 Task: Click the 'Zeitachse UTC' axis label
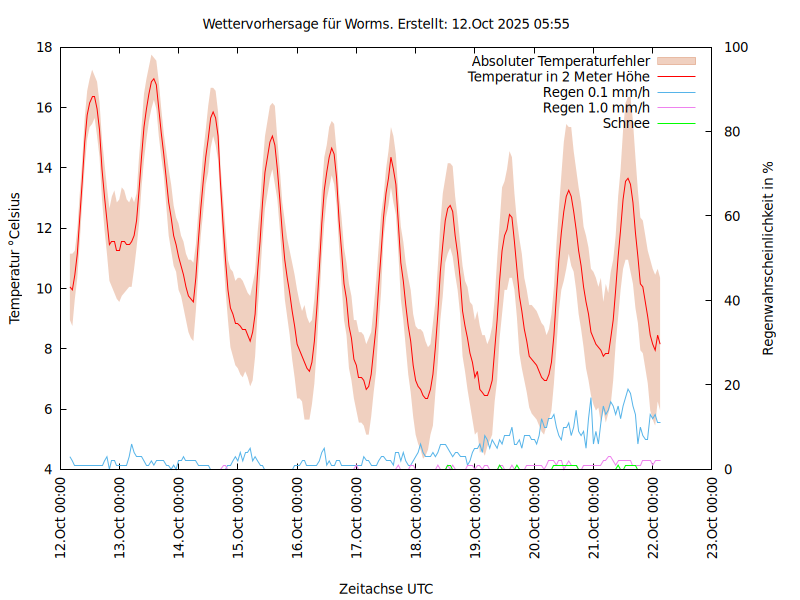click(x=386, y=588)
